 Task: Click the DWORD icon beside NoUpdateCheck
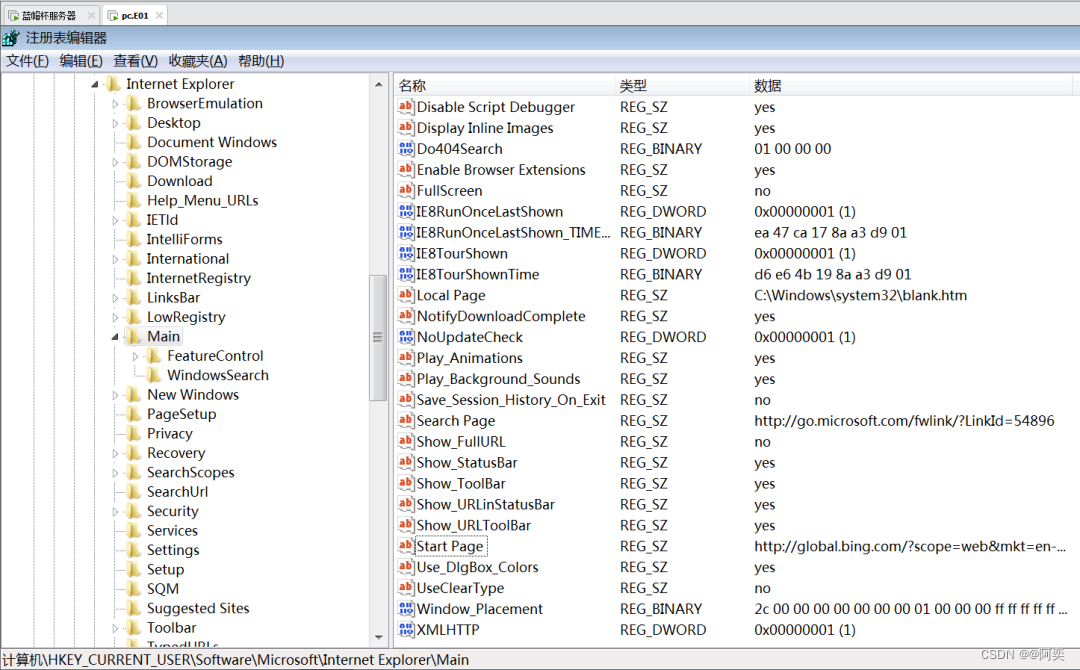click(x=406, y=337)
